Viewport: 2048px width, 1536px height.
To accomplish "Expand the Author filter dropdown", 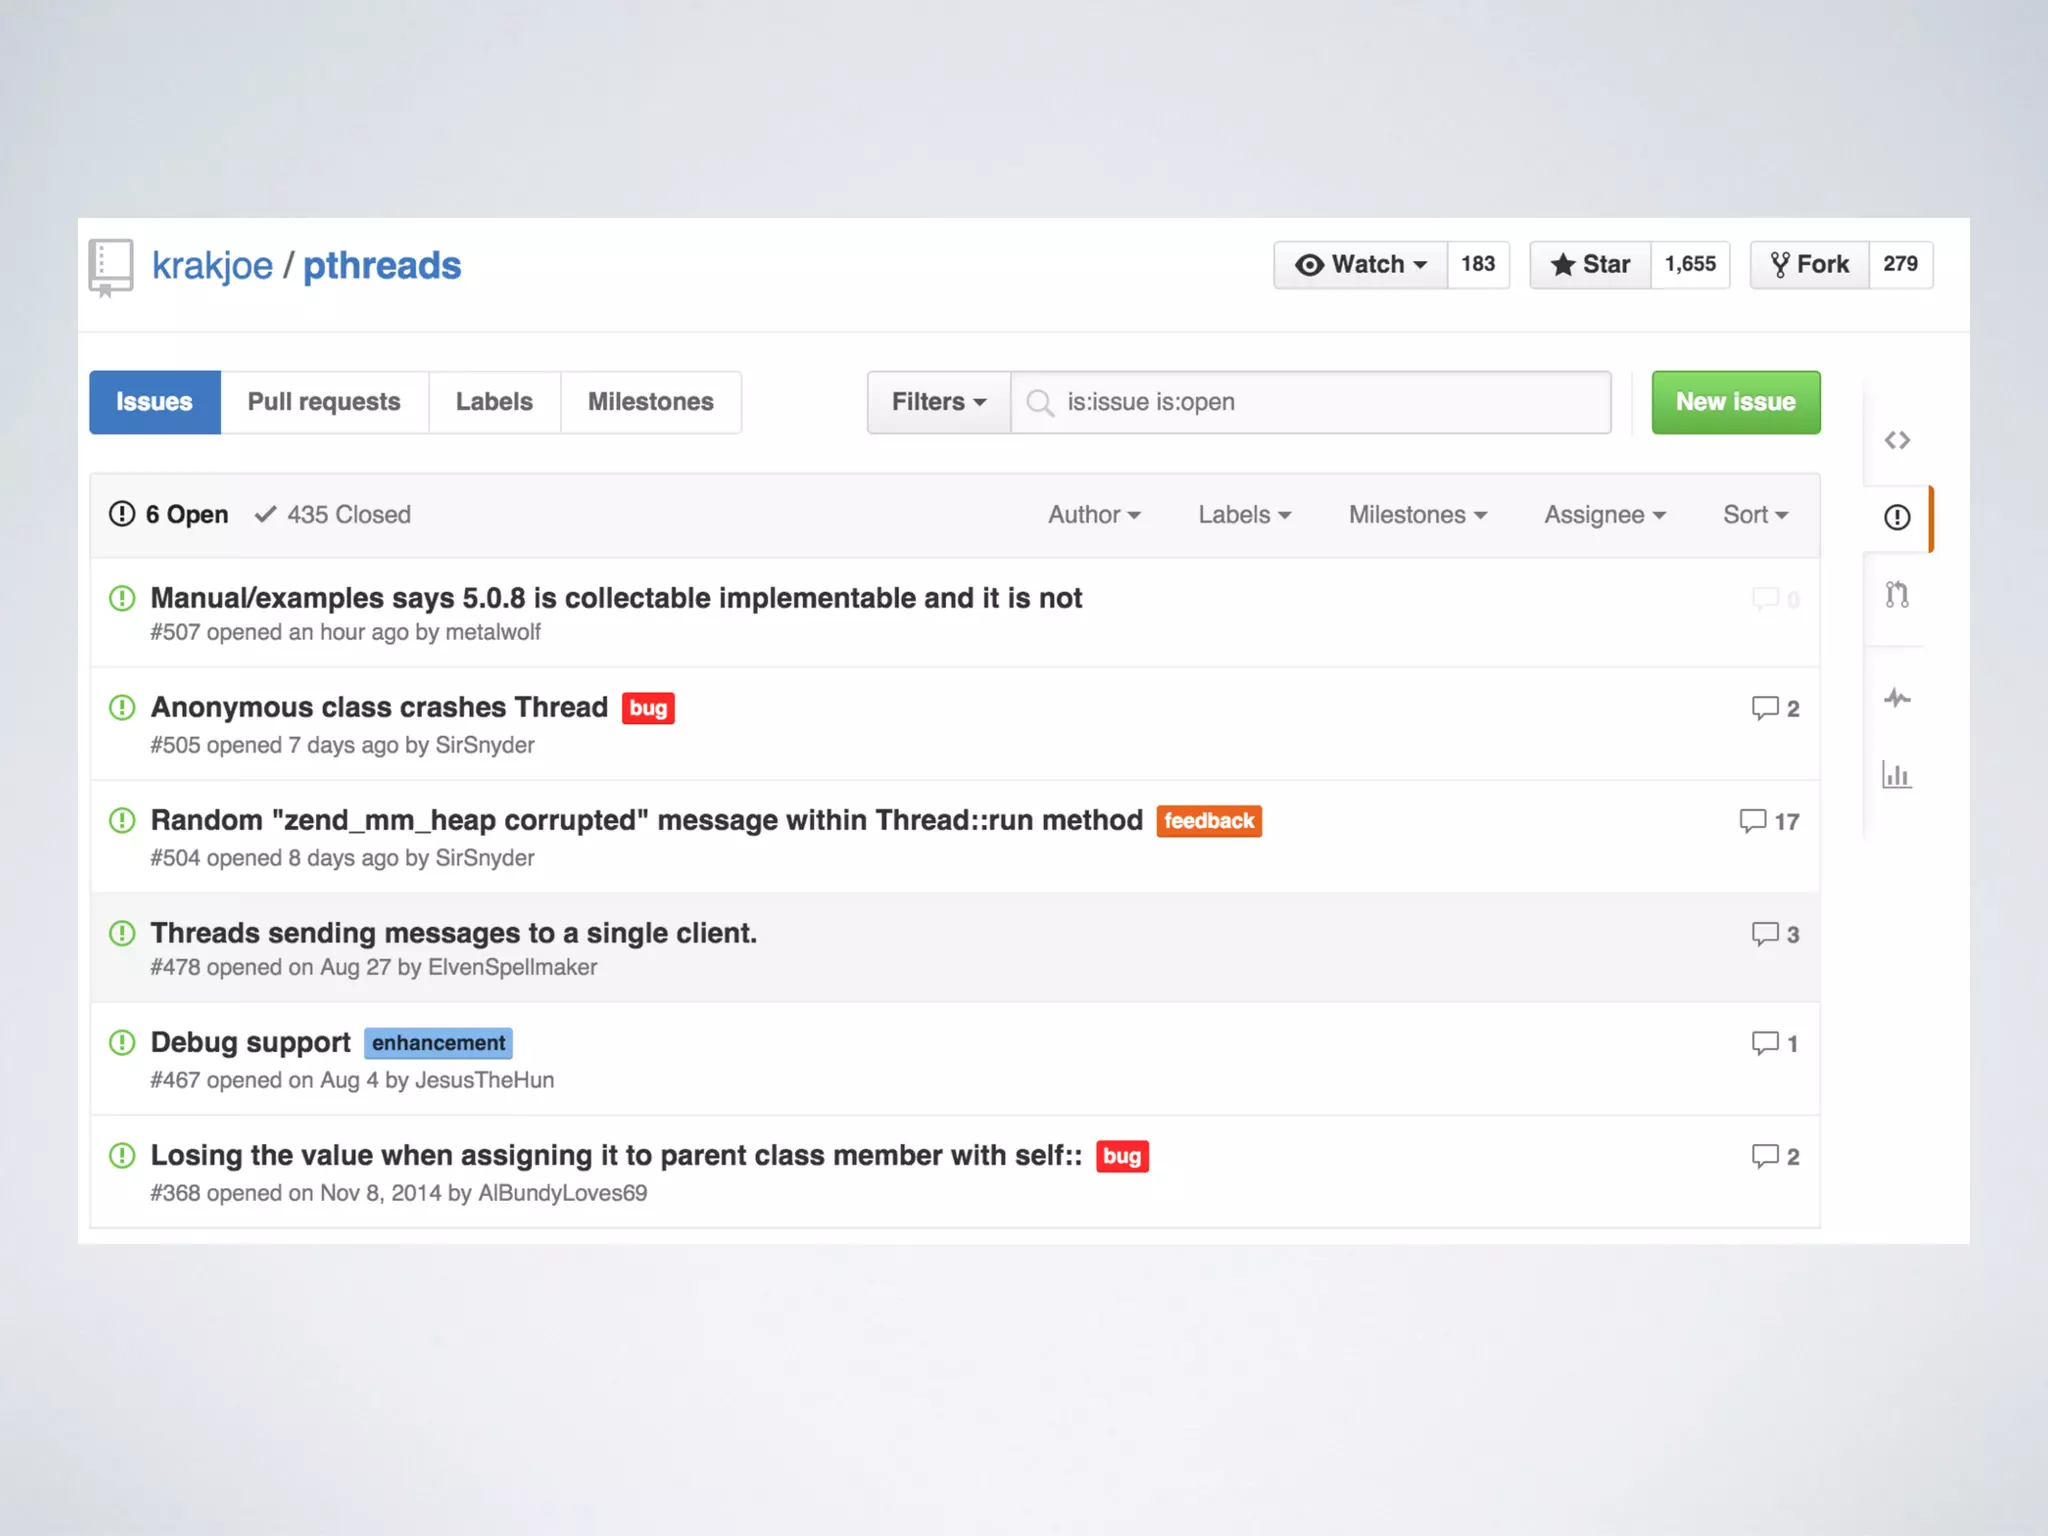I will click(1094, 515).
